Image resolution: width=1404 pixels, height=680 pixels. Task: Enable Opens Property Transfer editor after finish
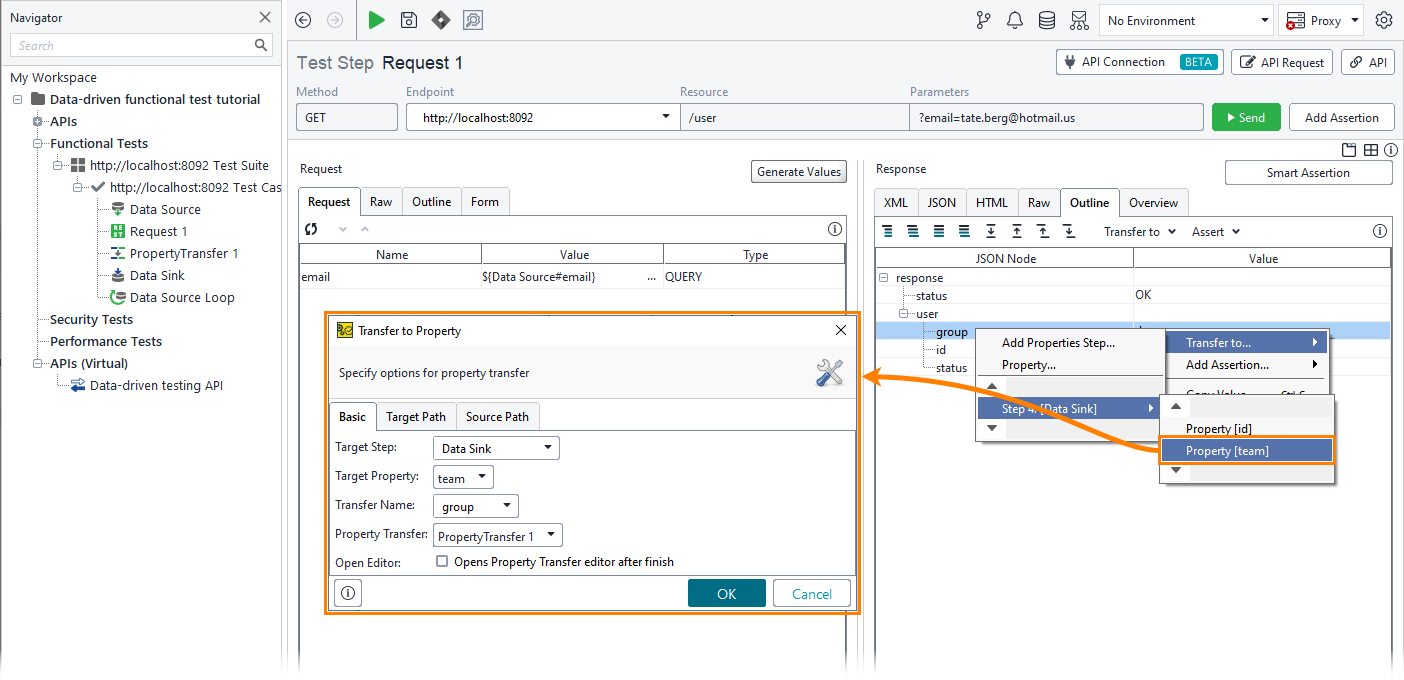pos(442,561)
